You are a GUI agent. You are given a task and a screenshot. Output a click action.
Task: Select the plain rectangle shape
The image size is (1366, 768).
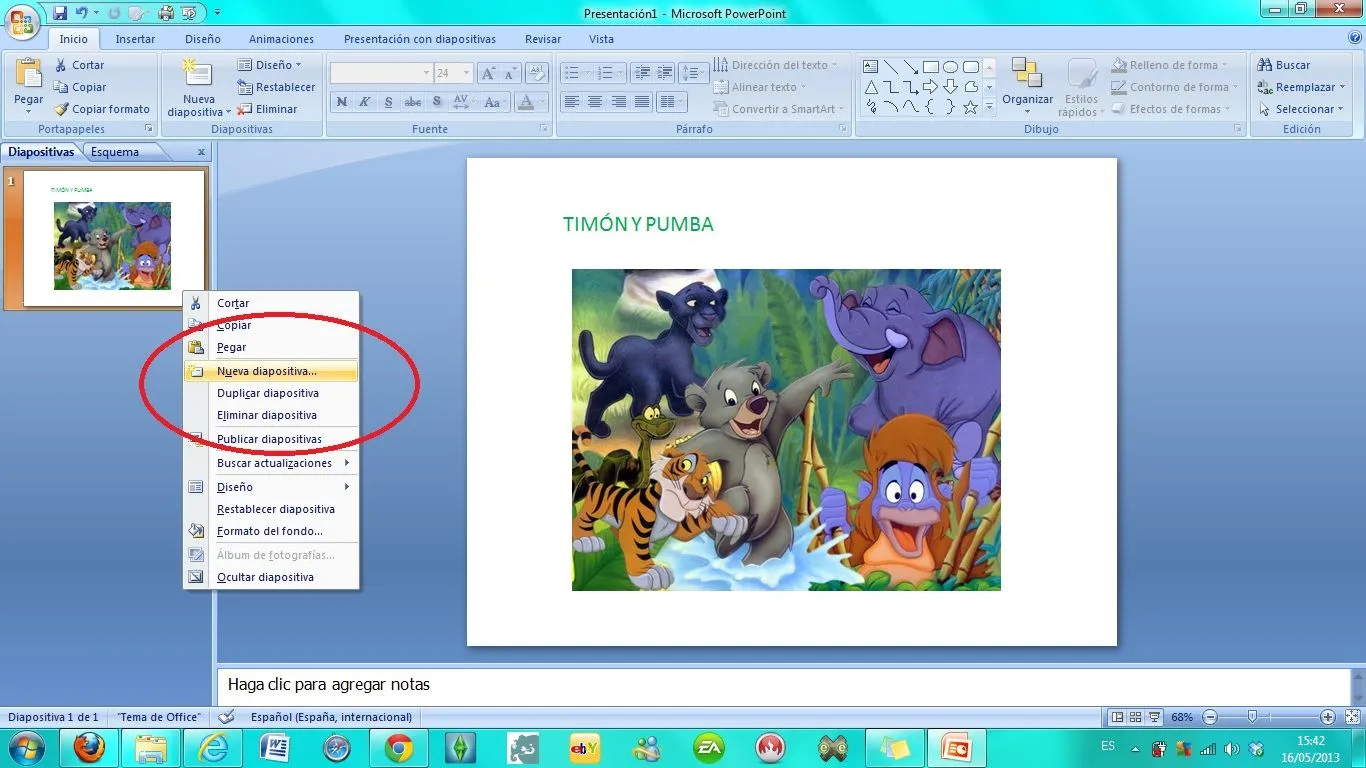(x=930, y=67)
